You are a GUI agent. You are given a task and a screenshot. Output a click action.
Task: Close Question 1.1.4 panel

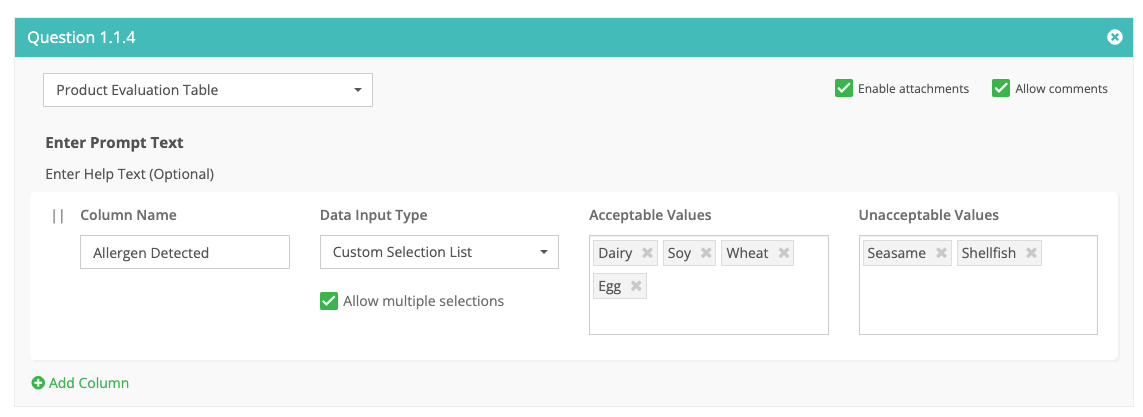[1115, 37]
